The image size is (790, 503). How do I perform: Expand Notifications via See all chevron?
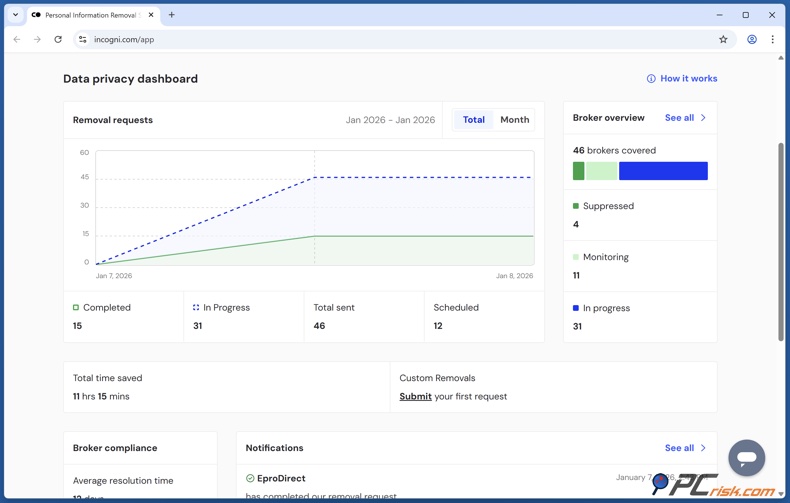pyautogui.click(x=703, y=448)
